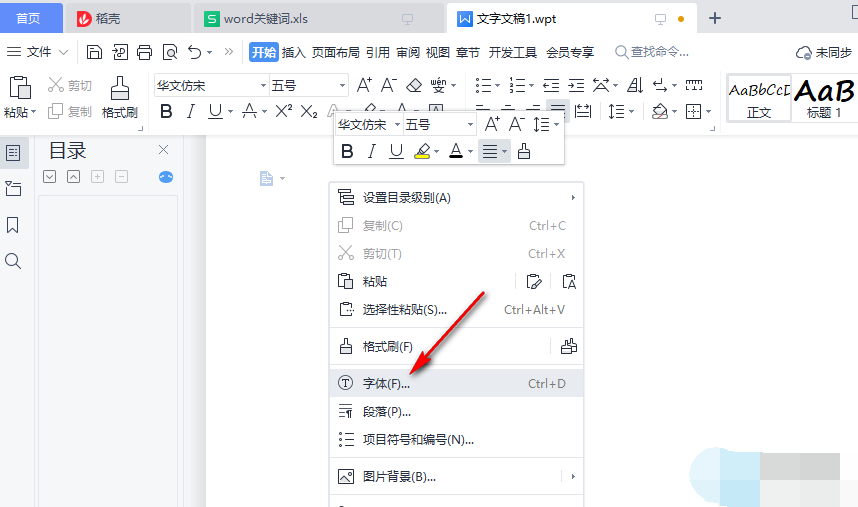Screen dimensions: 858x507
Task: Click the format painter icon in mini toolbar
Action: click(x=524, y=151)
